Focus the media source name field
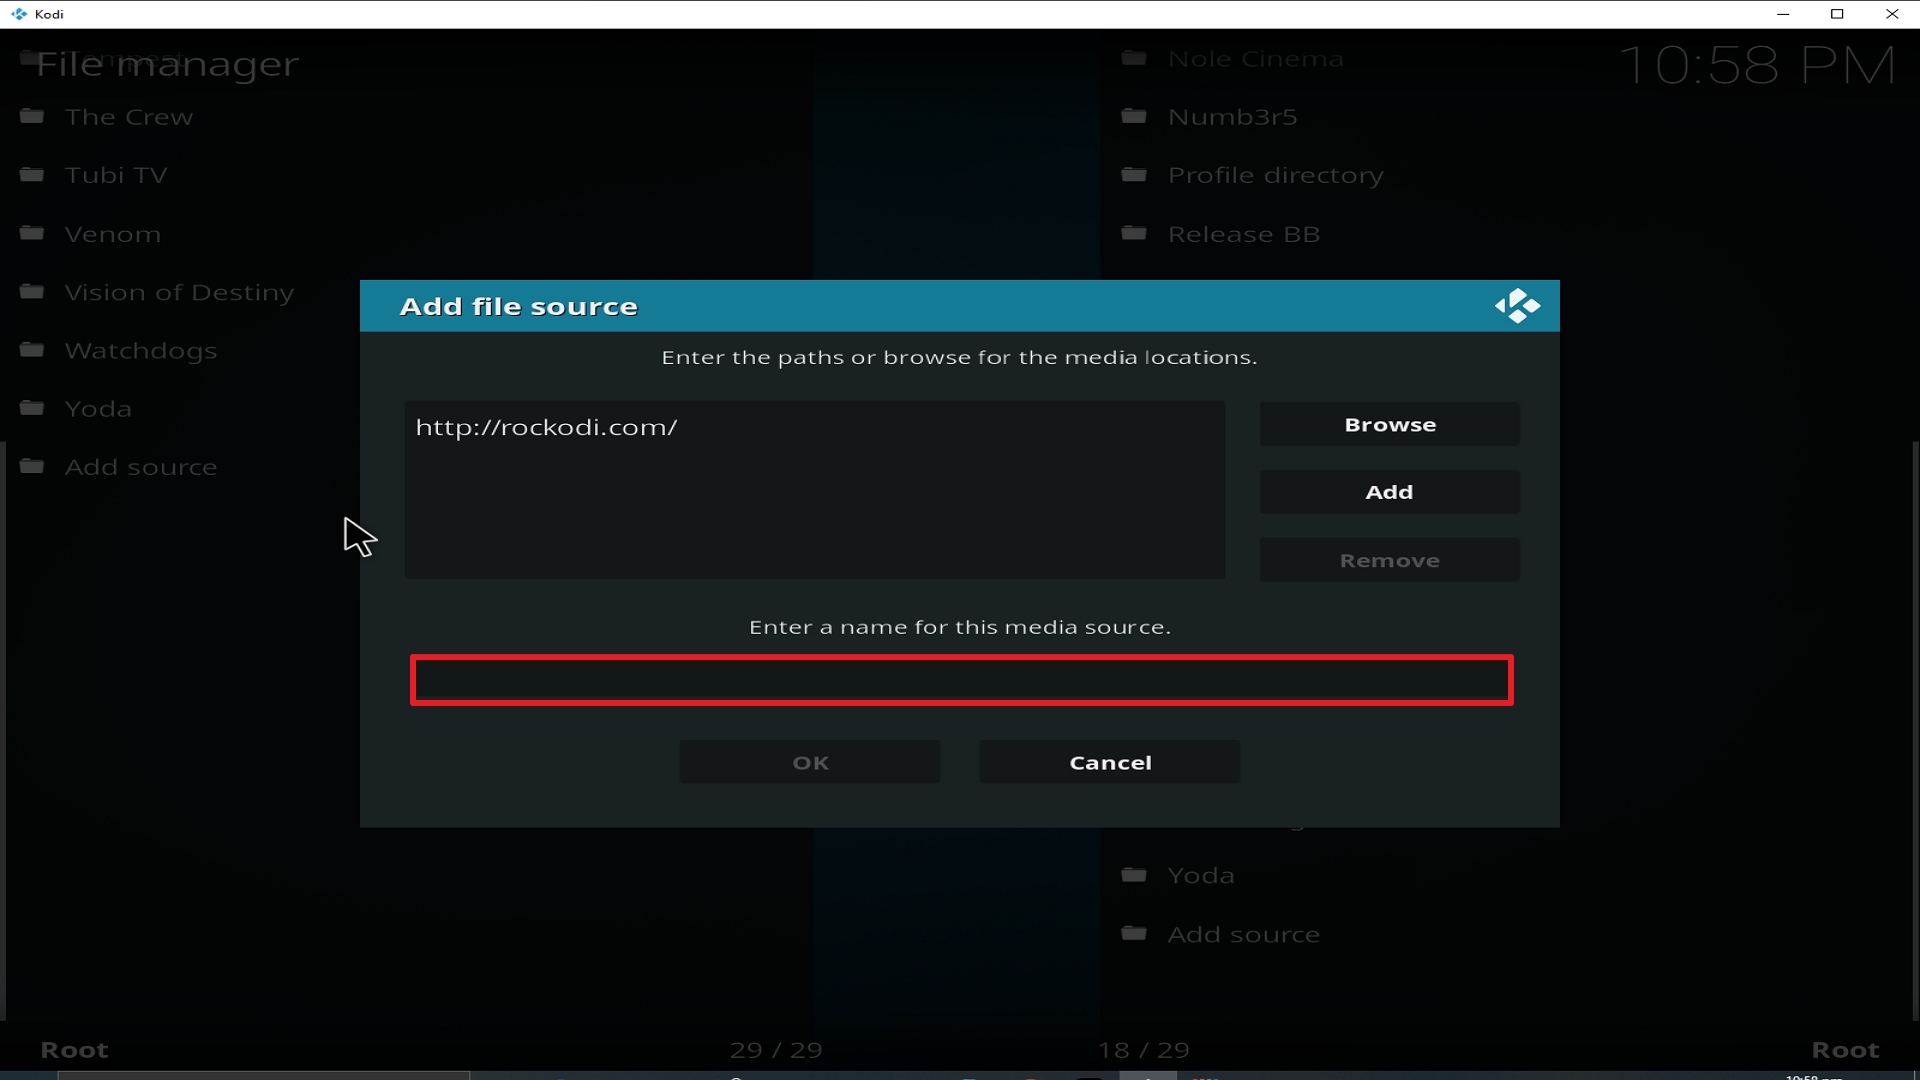Viewport: 1920px width, 1080px height. tap(962, 680)
